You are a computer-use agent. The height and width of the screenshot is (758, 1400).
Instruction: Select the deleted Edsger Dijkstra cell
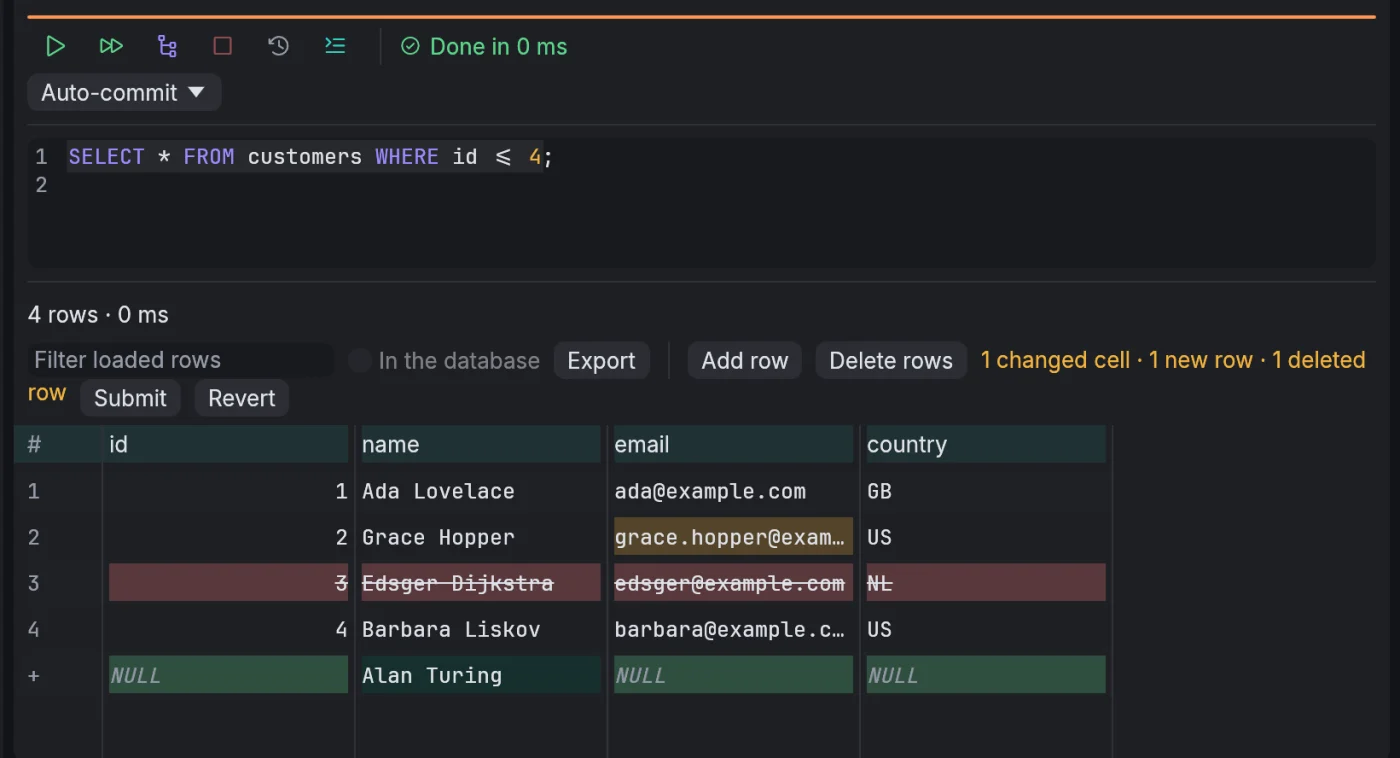tap(481, 583)
